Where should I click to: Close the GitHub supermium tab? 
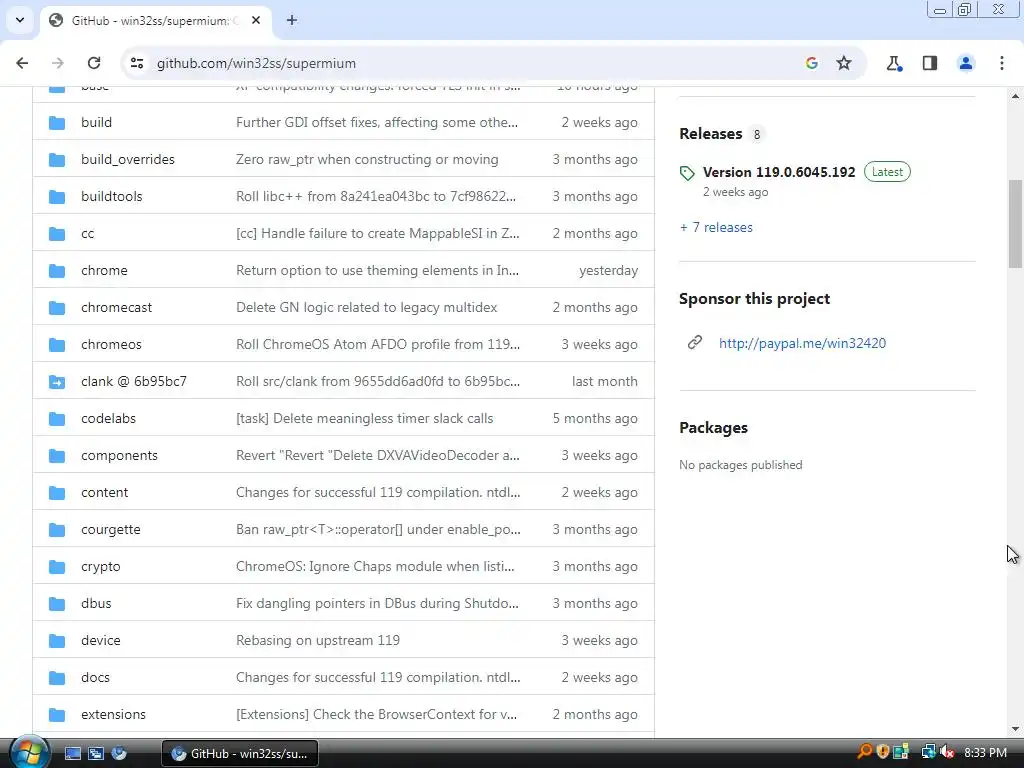point(256,20)
